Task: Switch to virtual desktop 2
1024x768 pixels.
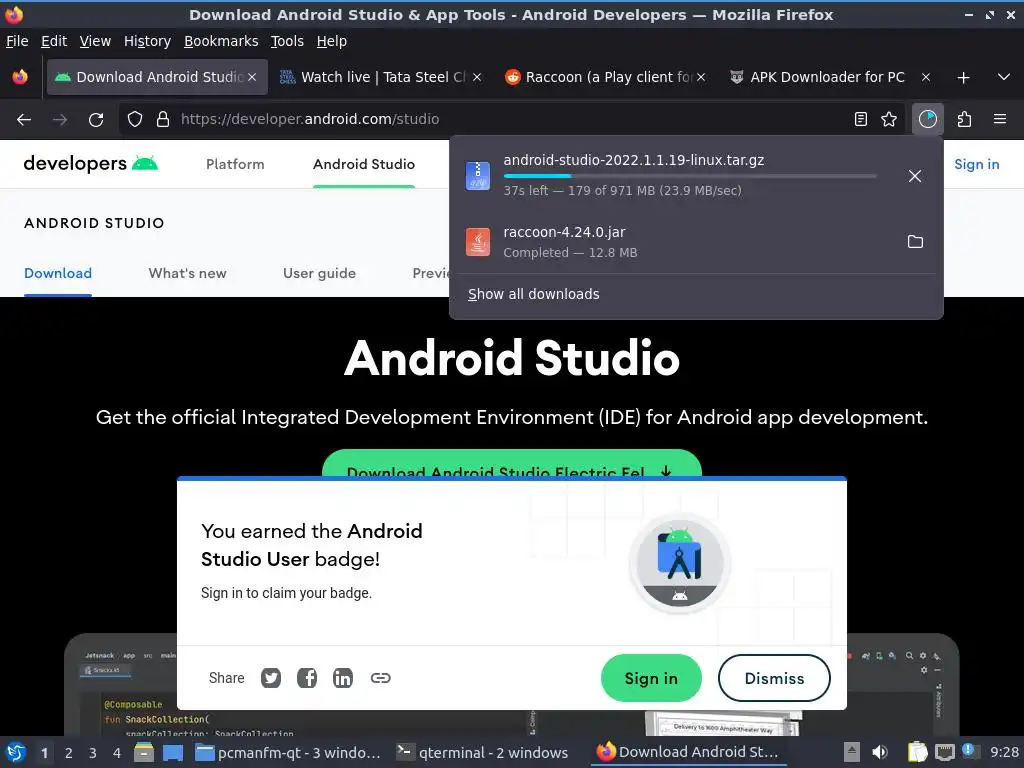Action: coord(69,753)
